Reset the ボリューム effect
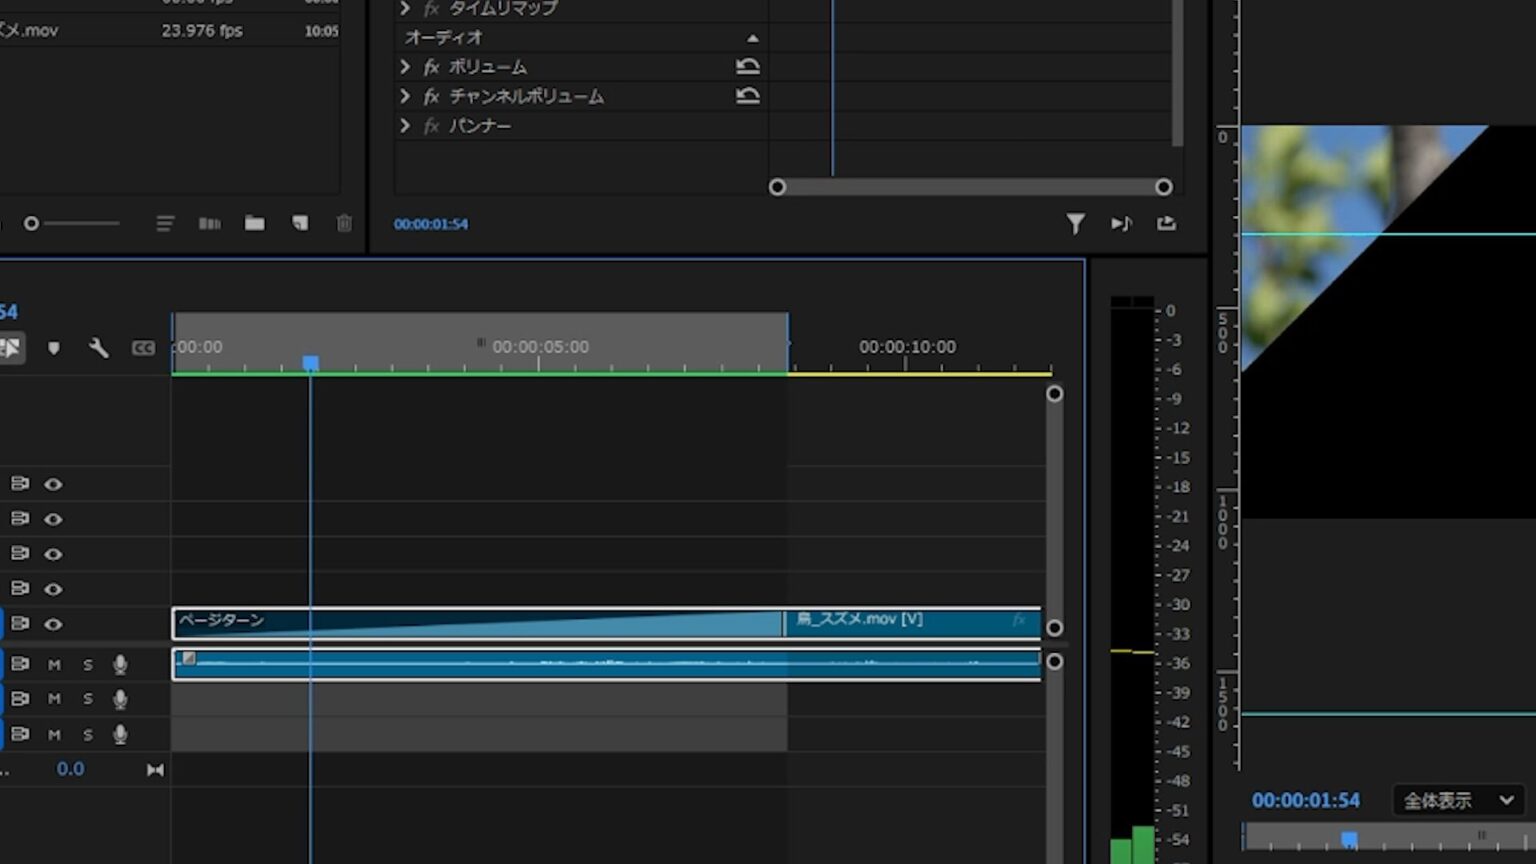 coord(747,67)
